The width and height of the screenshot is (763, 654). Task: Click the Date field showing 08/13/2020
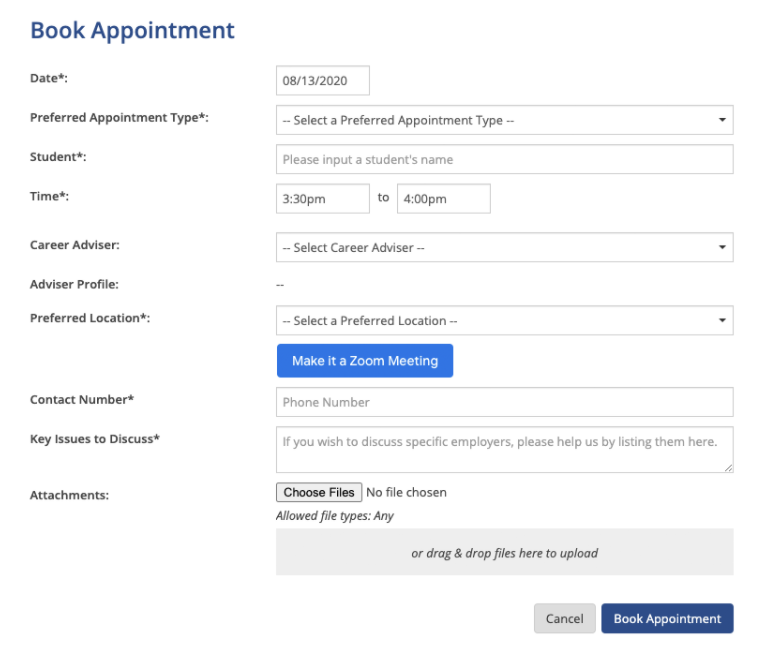322,81
